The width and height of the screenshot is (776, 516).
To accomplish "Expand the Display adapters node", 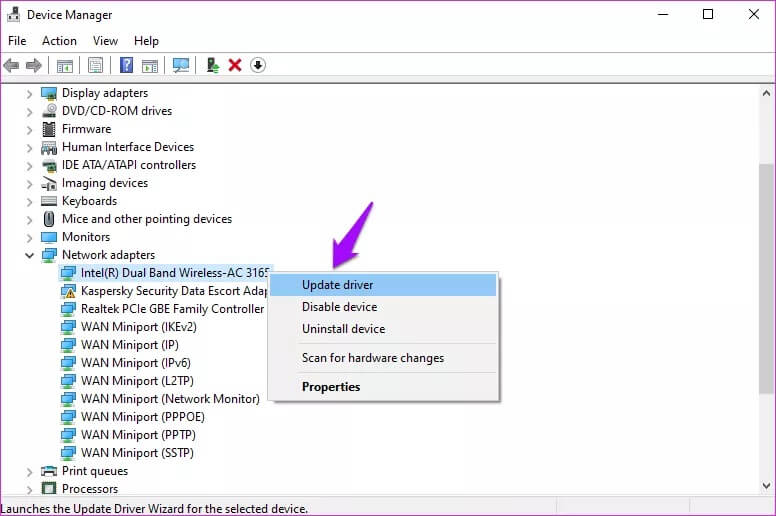I will tap(29, 94).
